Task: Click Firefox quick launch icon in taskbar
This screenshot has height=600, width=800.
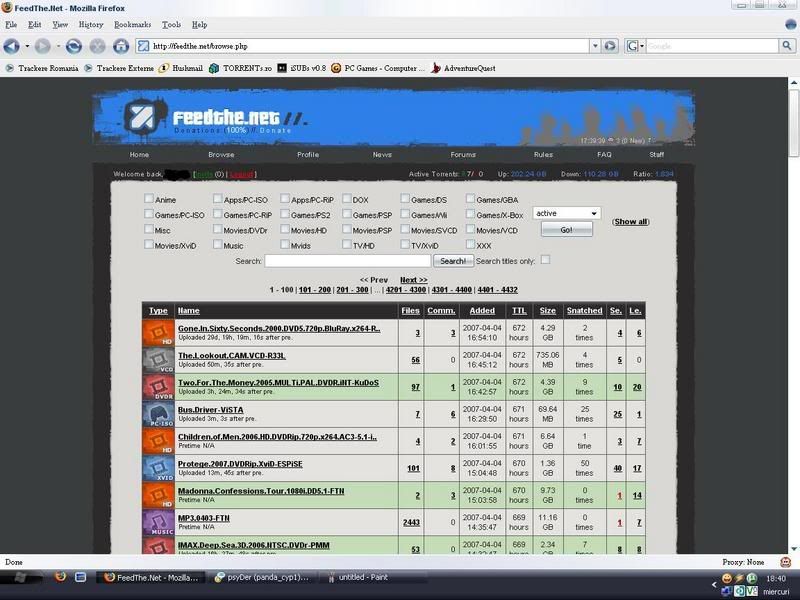Action: [60, 577]
